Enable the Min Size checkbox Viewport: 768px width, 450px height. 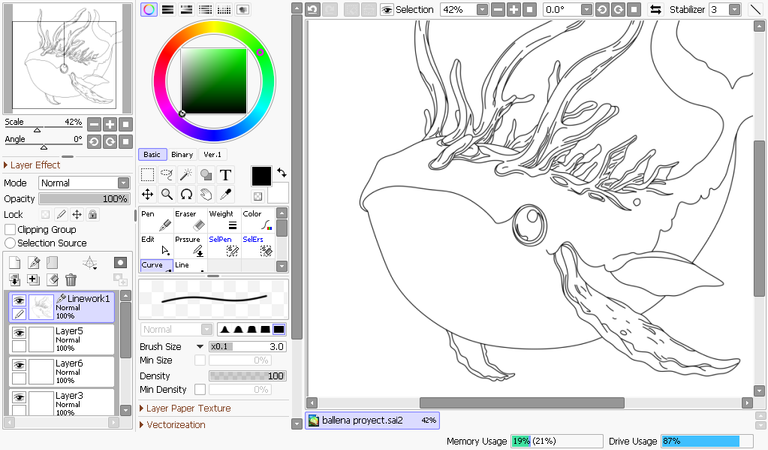pos(200,360)
